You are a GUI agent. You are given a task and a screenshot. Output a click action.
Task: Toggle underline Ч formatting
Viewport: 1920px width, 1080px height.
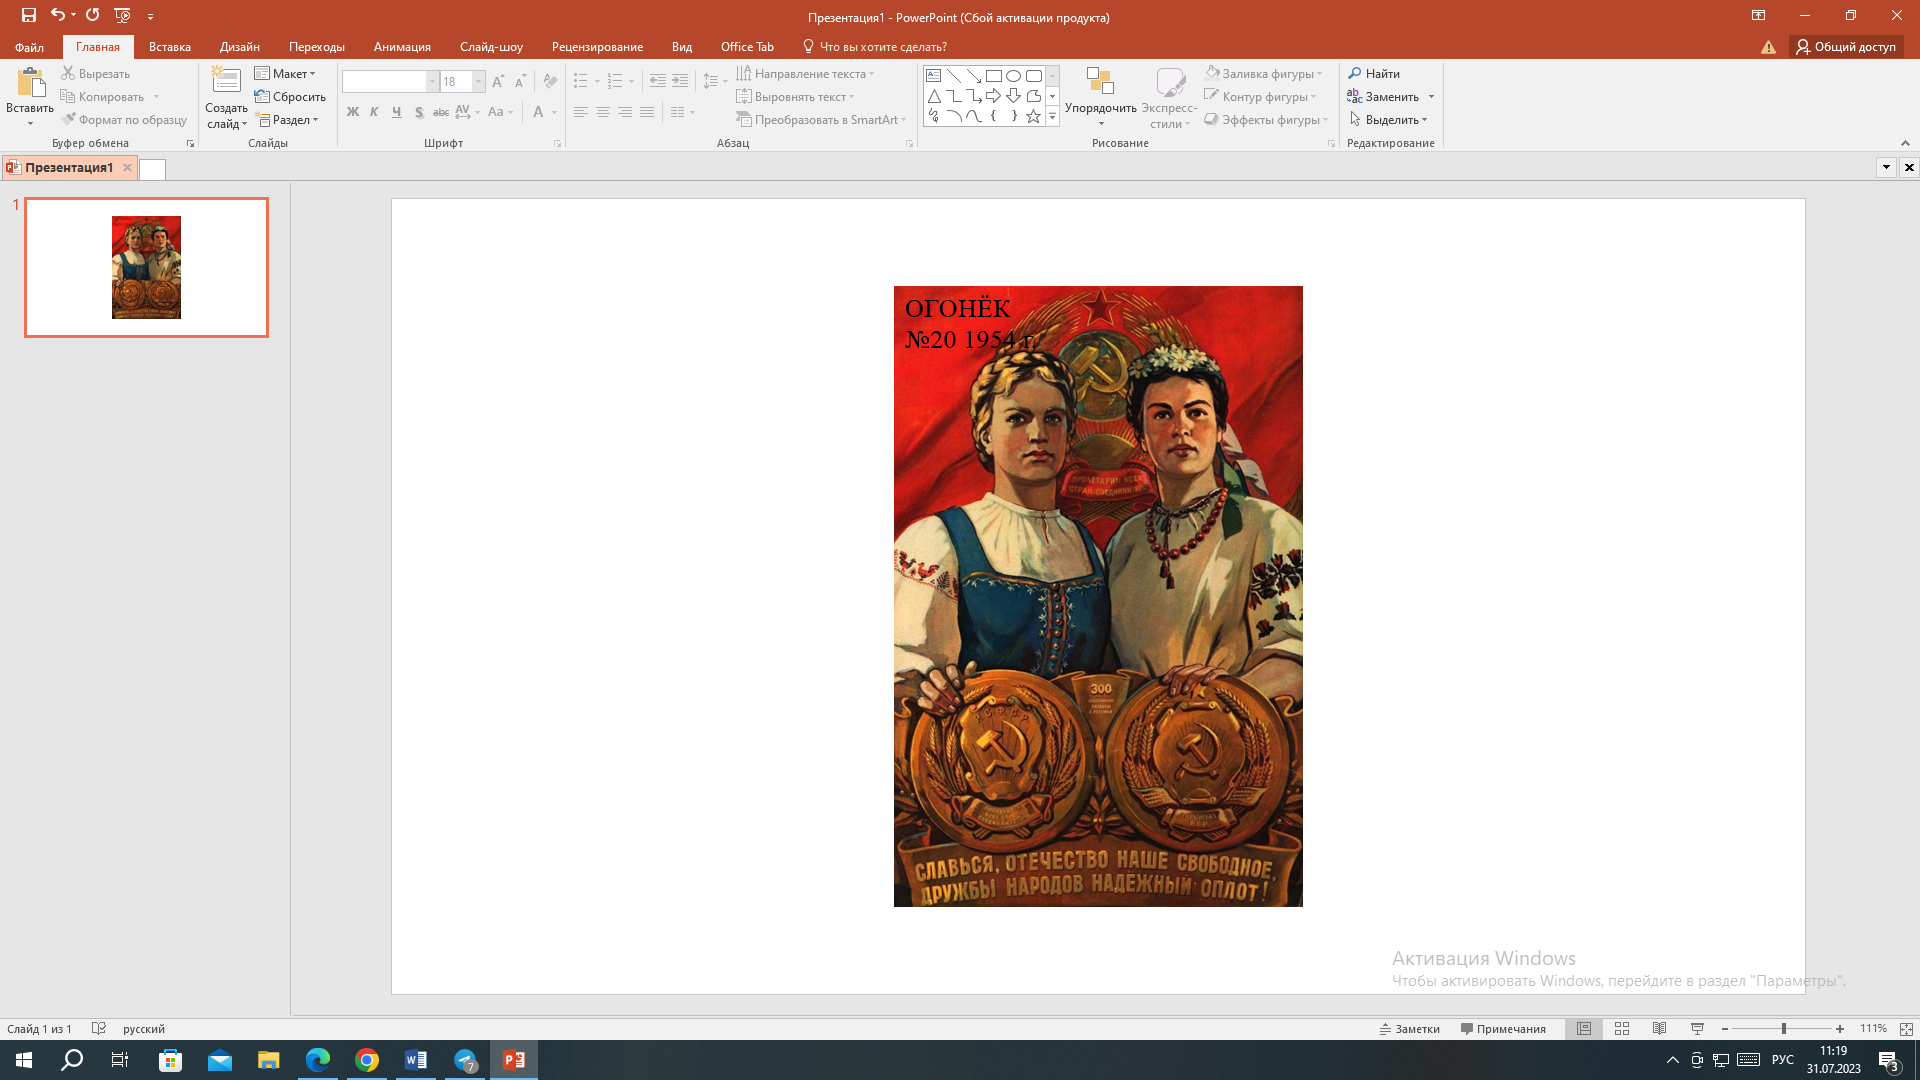click(x=396, y=112)
